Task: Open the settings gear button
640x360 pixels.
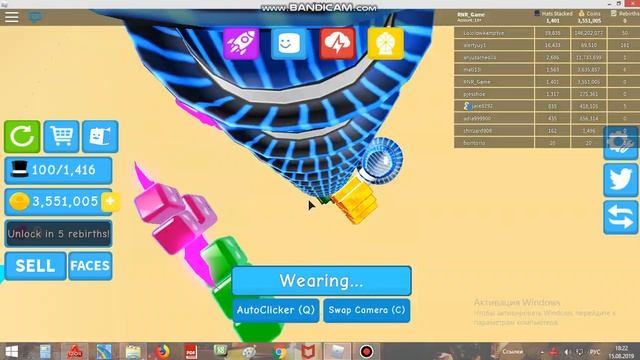Action: 620,143
